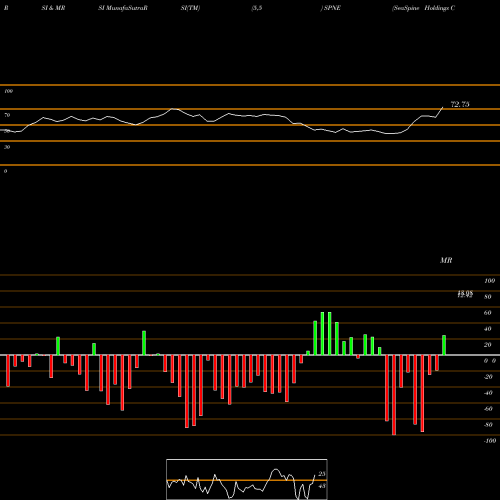Viewport: 500px width, 500px height.
Task: Click the 60 axis label on MR histogram
Action: pyautogui.click(x=488, y=313)
